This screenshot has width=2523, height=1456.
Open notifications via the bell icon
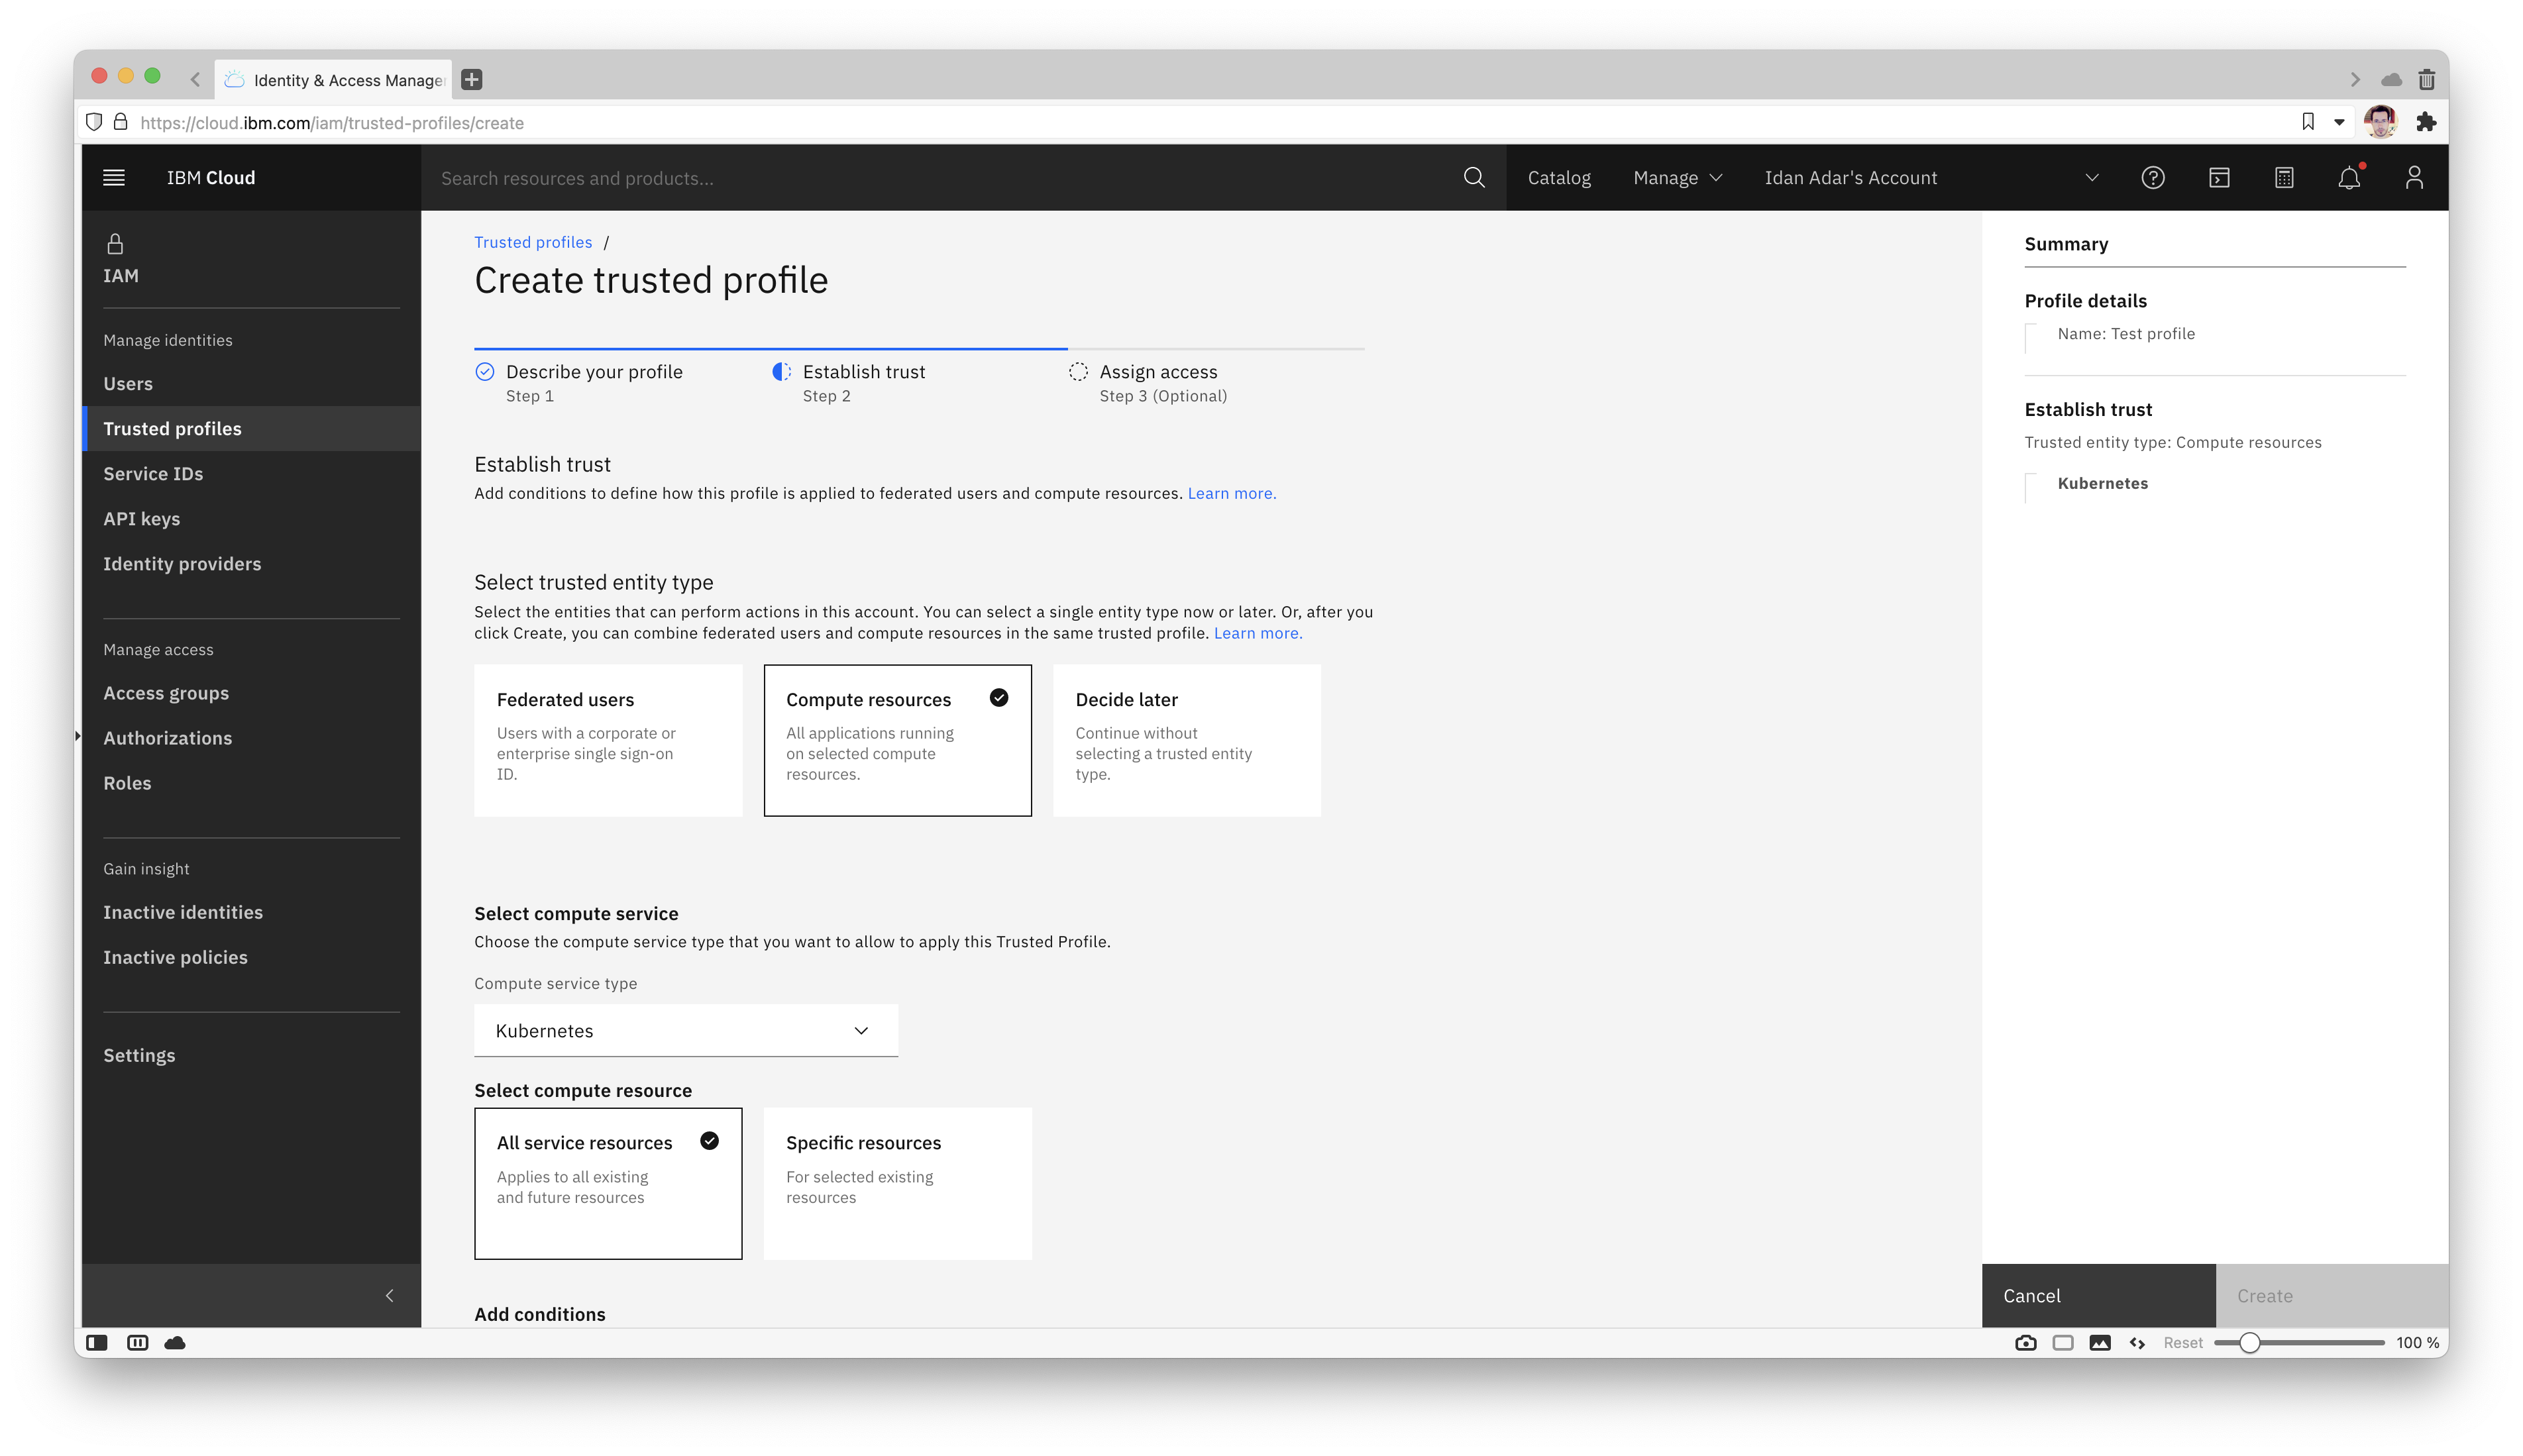click(x=2349, y=177)
